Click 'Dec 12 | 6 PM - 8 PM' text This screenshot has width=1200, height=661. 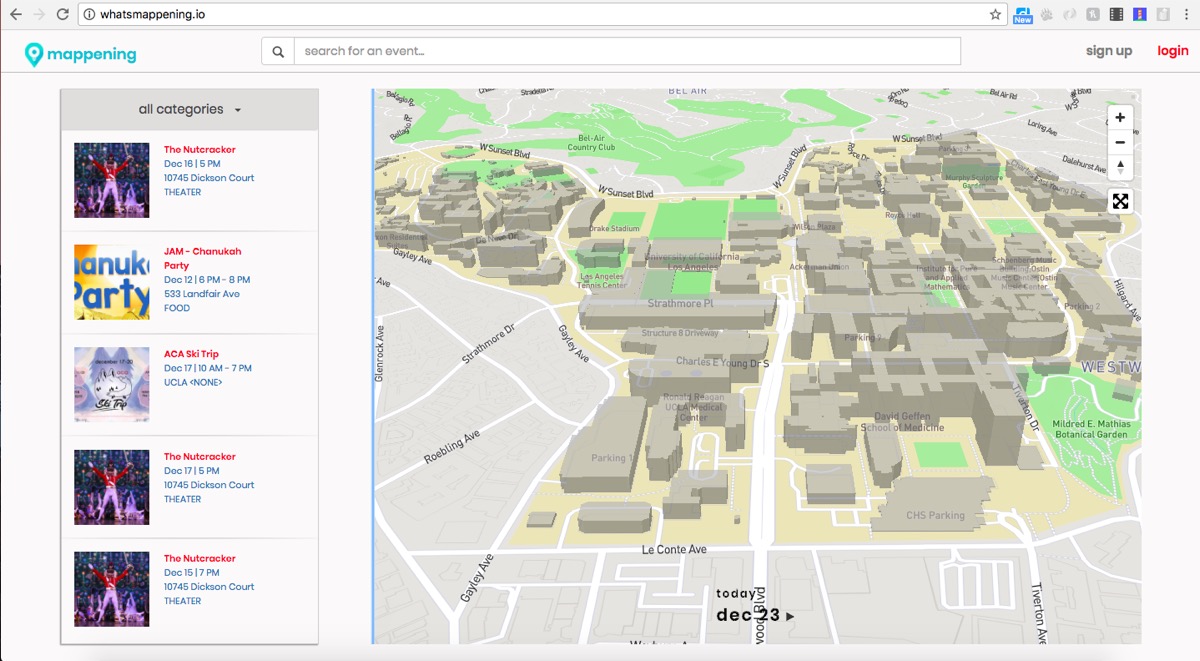207,280
